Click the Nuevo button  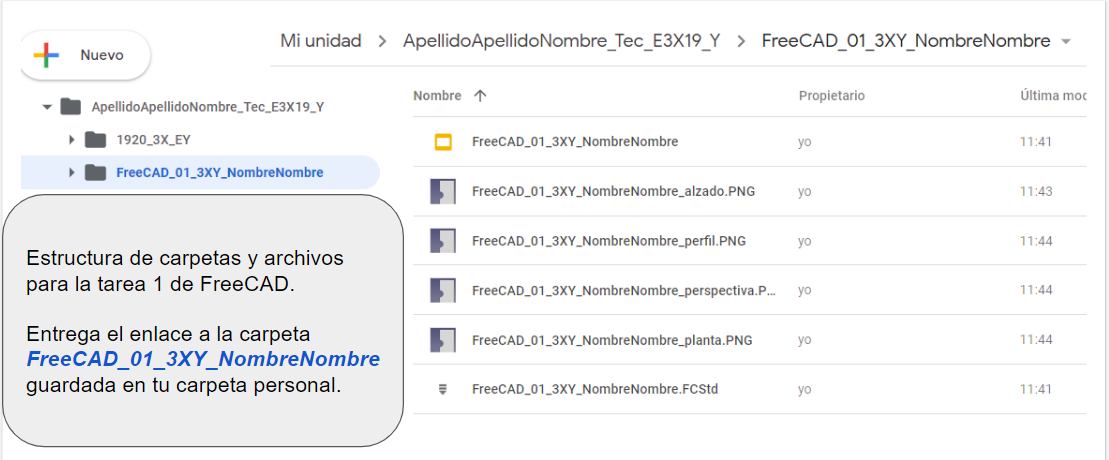pyautogui.click(x=84, y=55)
